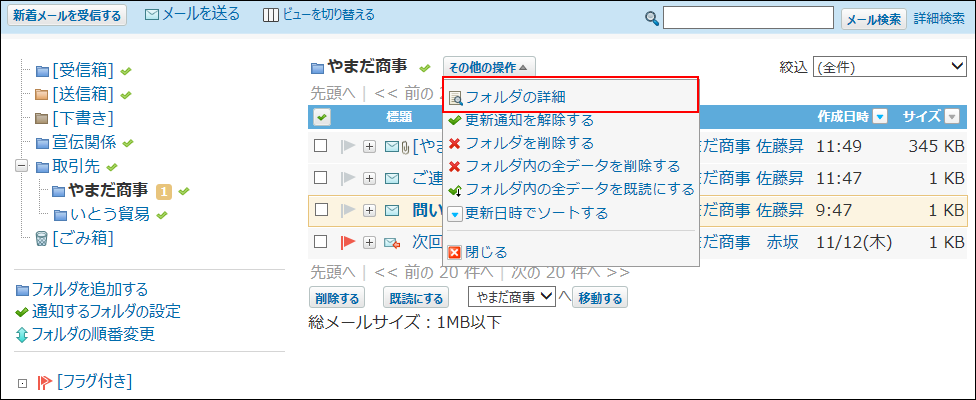Collapse the 取引先 folder tree node
Screen dimensions: 976x400
click(x=22, y=167)
